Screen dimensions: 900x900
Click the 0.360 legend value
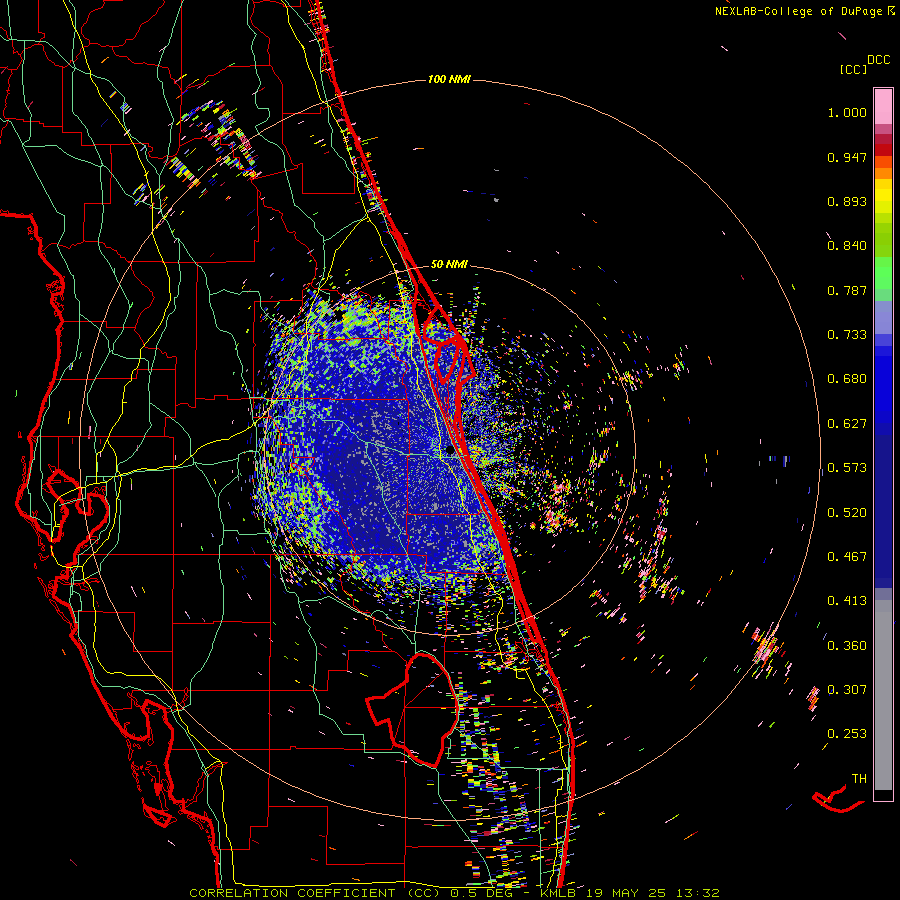click(x=847, y=646)
